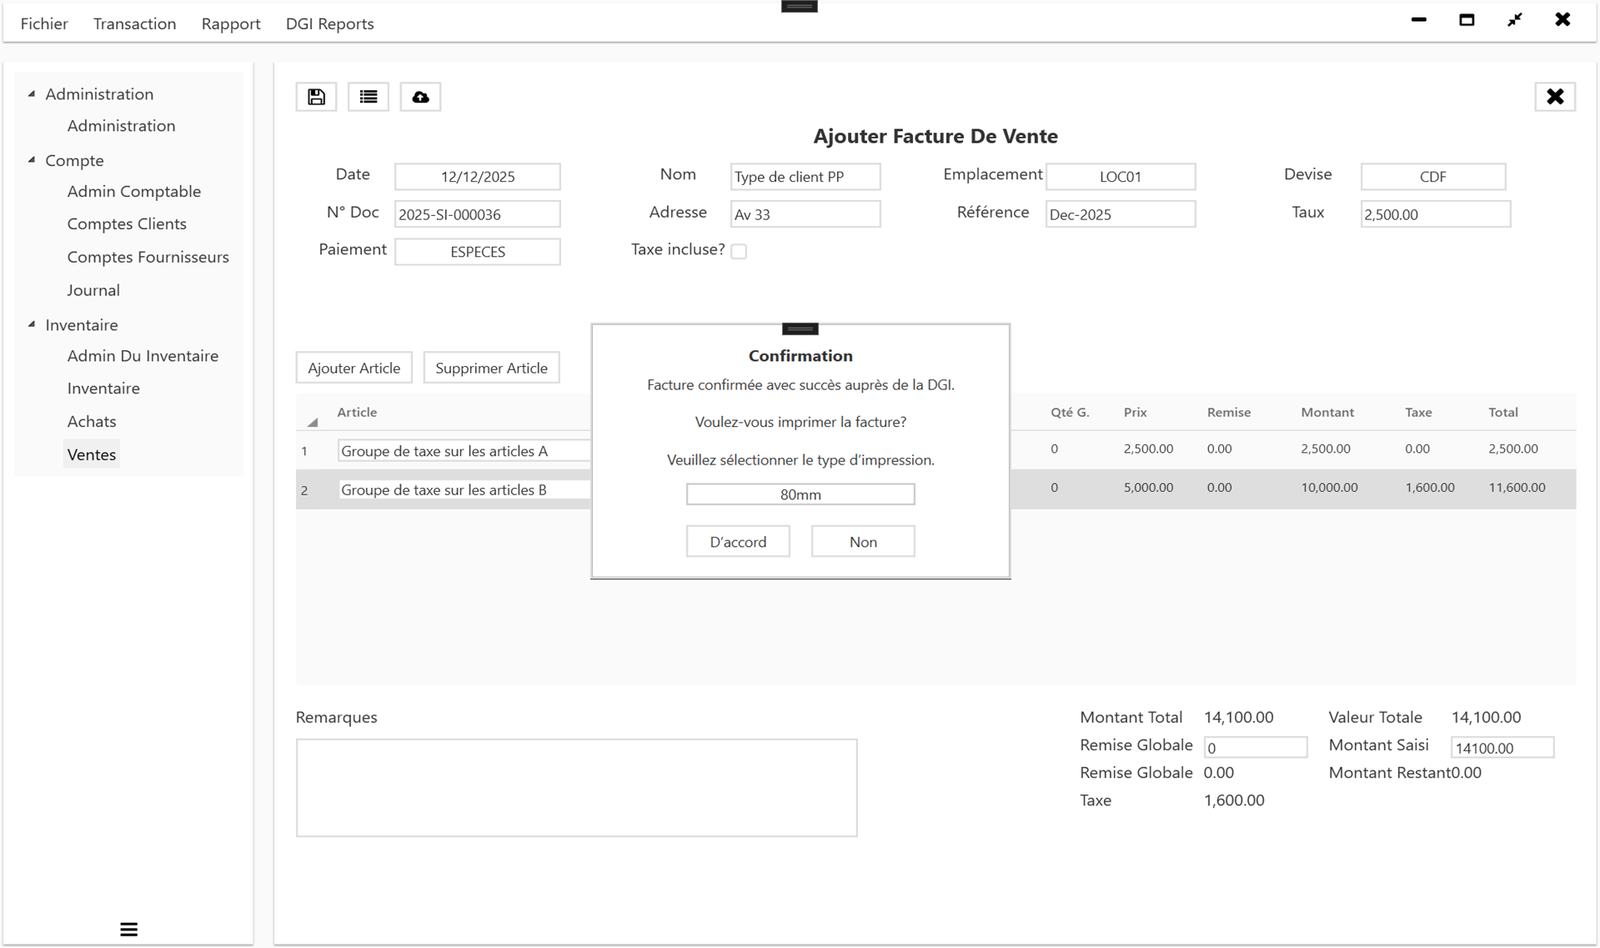This screenshot has width=1600, height=948.
Task: Open the DGI Reports menu
Action: tap(329, 23)
